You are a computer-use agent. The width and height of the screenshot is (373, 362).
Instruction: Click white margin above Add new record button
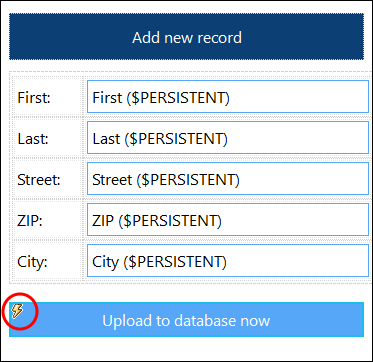tap(186, 7)
